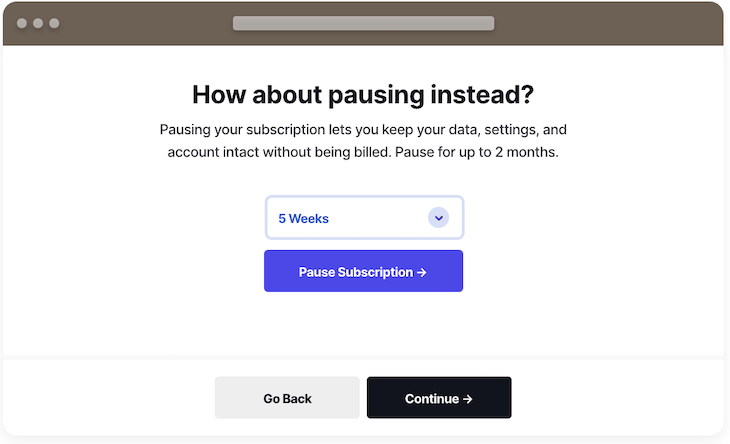Click the 'How about pausing instead?' heading
Image resolution: width=730 pixels, height=444 pixels.
click(363, 94)
